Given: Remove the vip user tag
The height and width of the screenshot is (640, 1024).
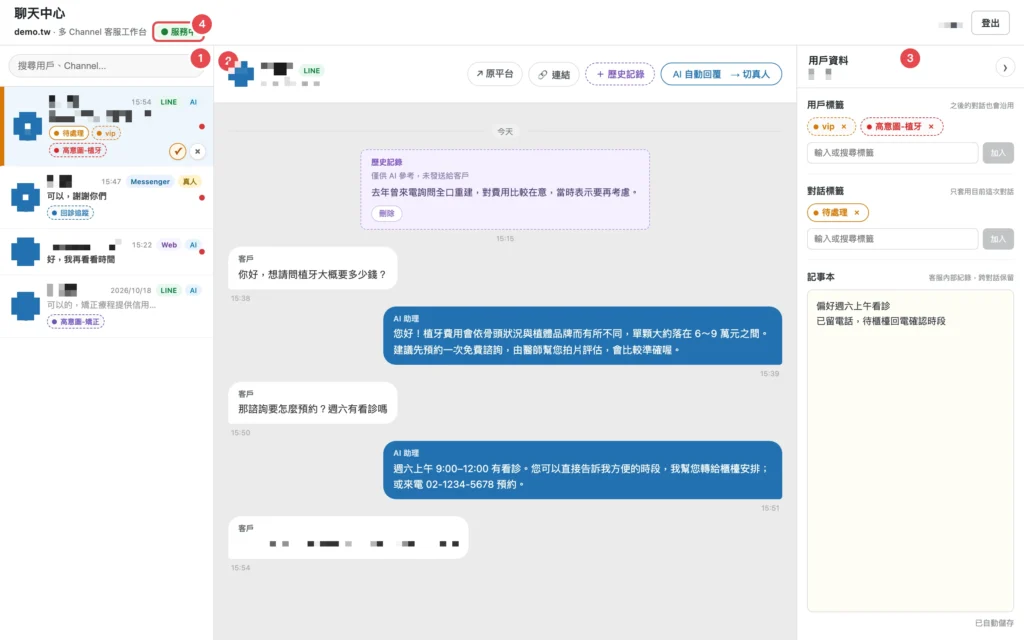Looking at the screenshot, I should (x=844, y=127).
